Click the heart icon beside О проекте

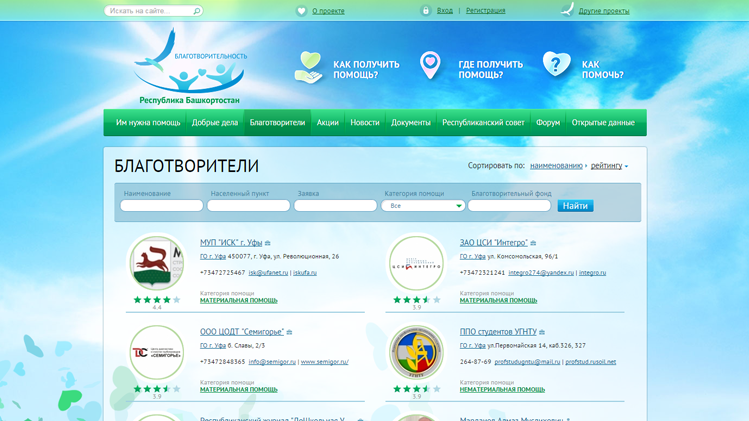(301, 11)
